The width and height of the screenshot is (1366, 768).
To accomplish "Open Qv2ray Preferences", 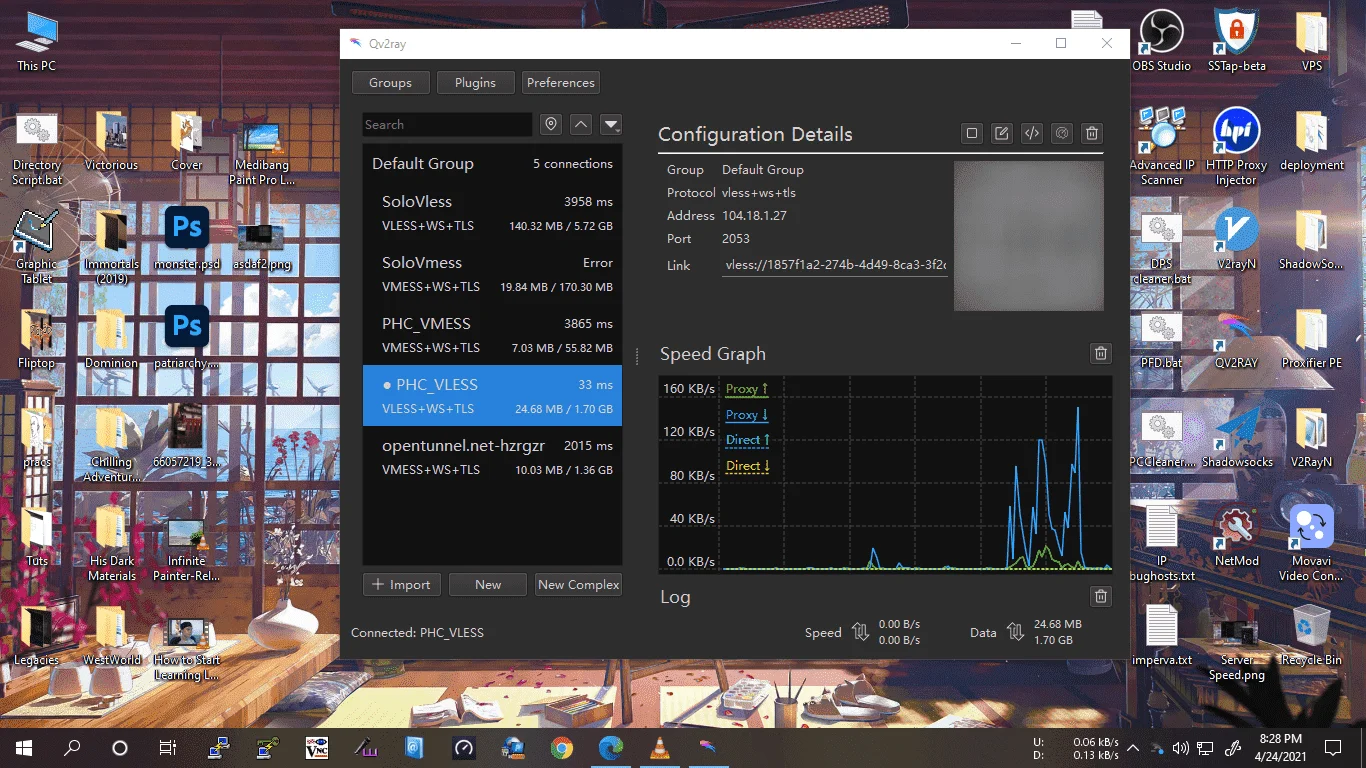I will click(561, 83).
